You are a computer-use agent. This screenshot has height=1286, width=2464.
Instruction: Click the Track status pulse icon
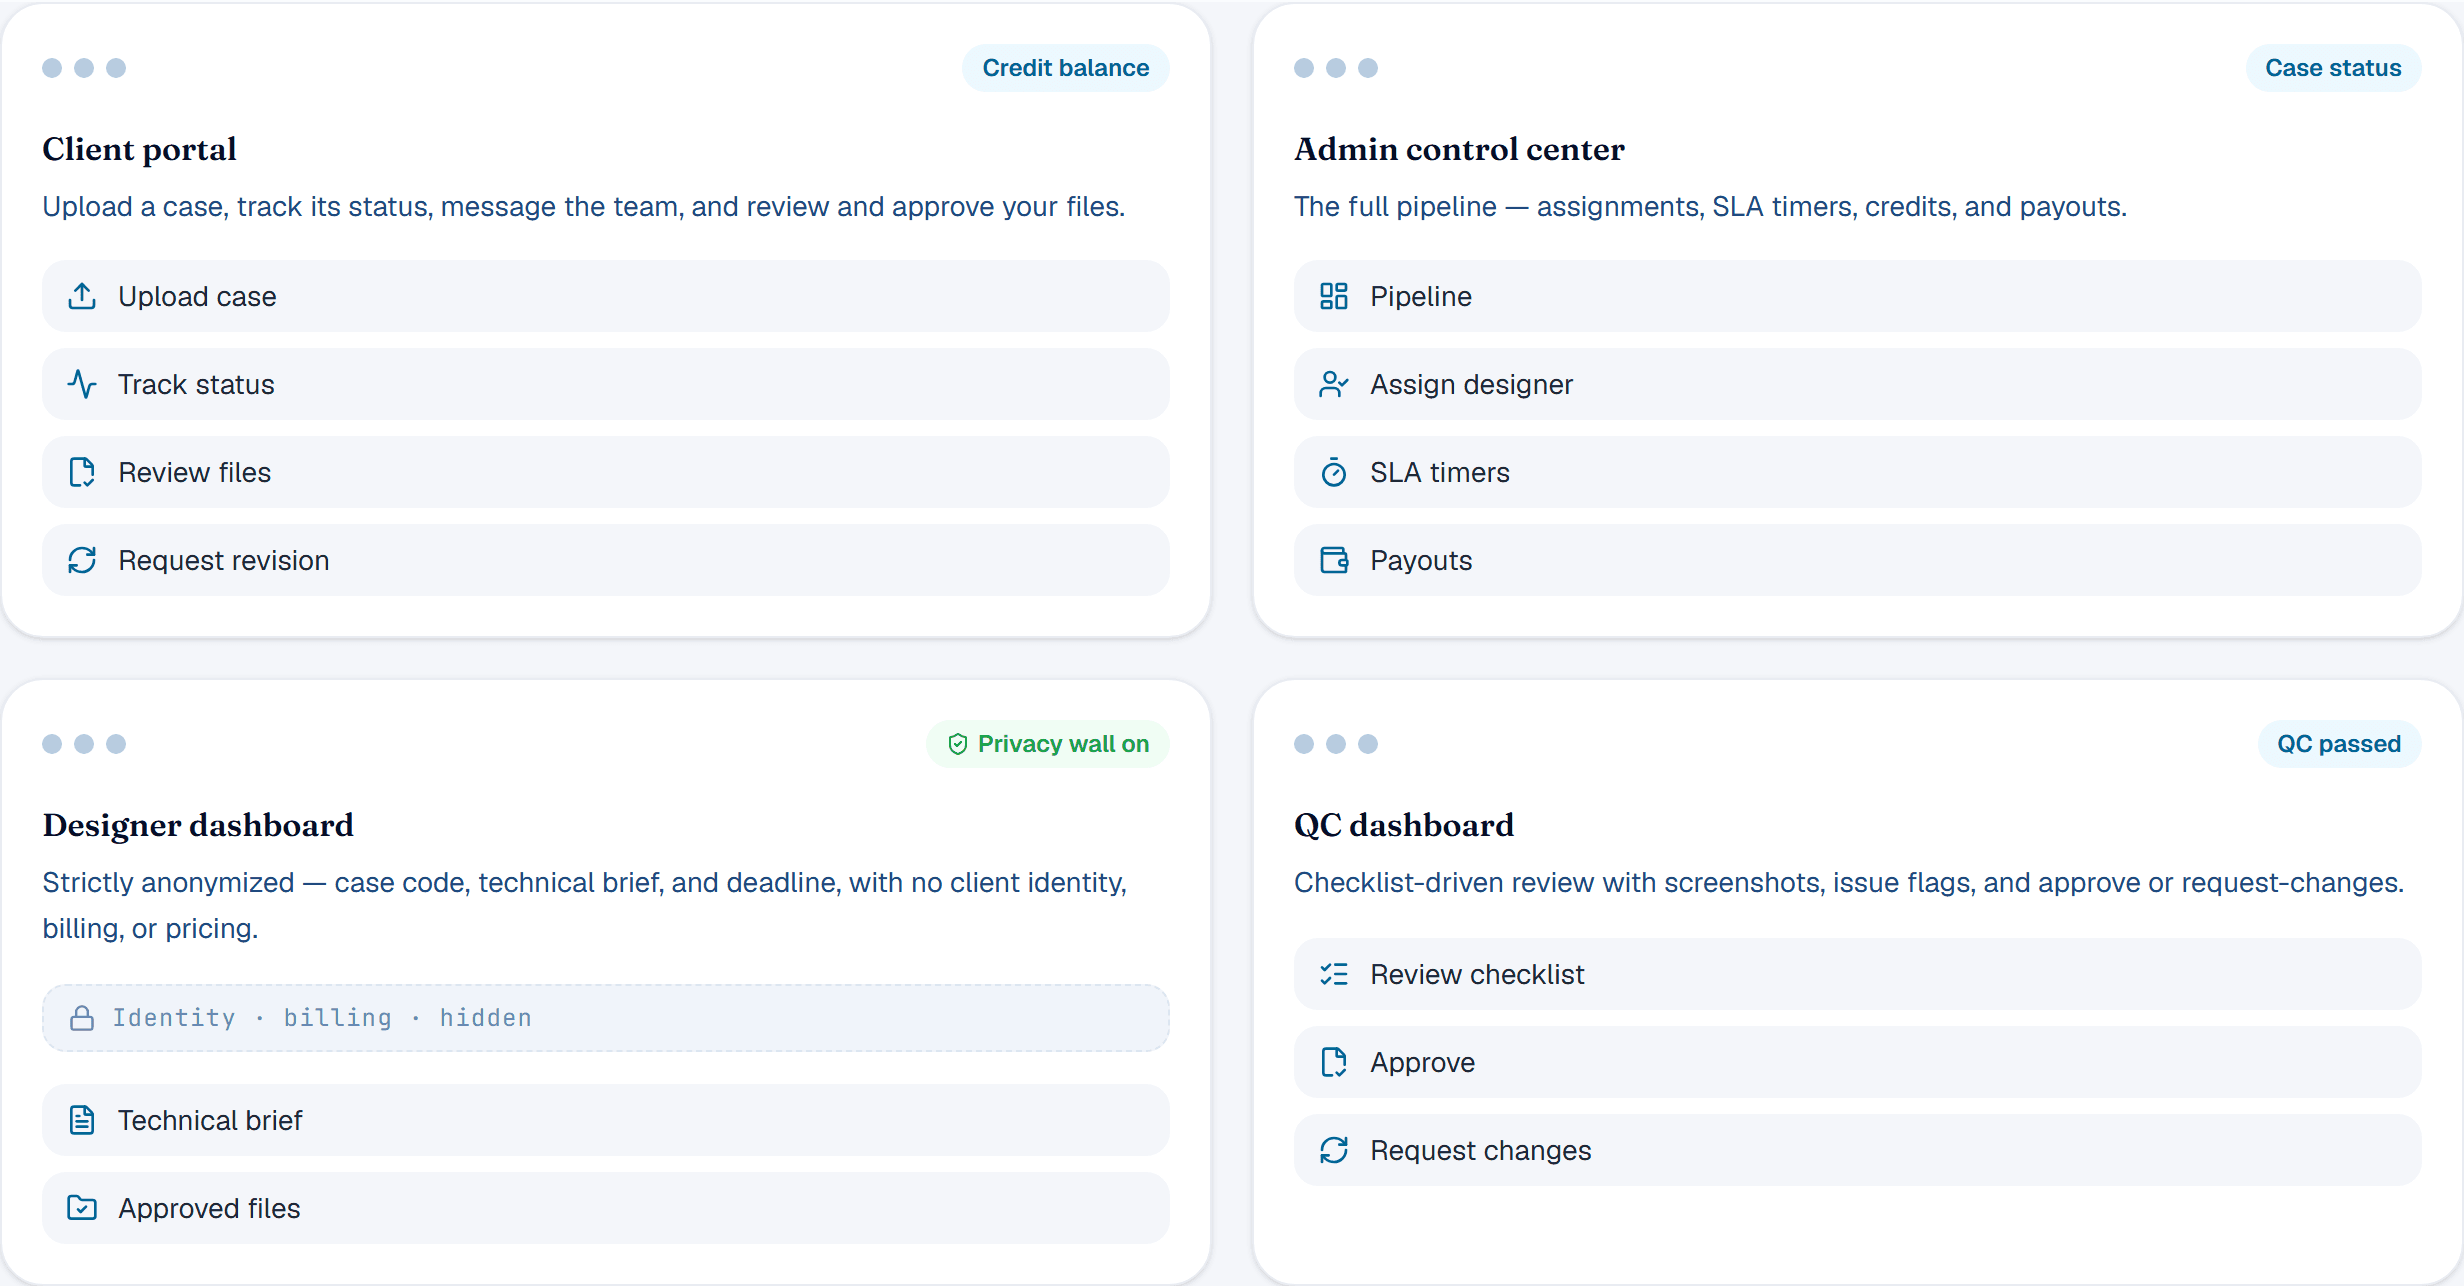pyautogui.click(x=82, y=384)
